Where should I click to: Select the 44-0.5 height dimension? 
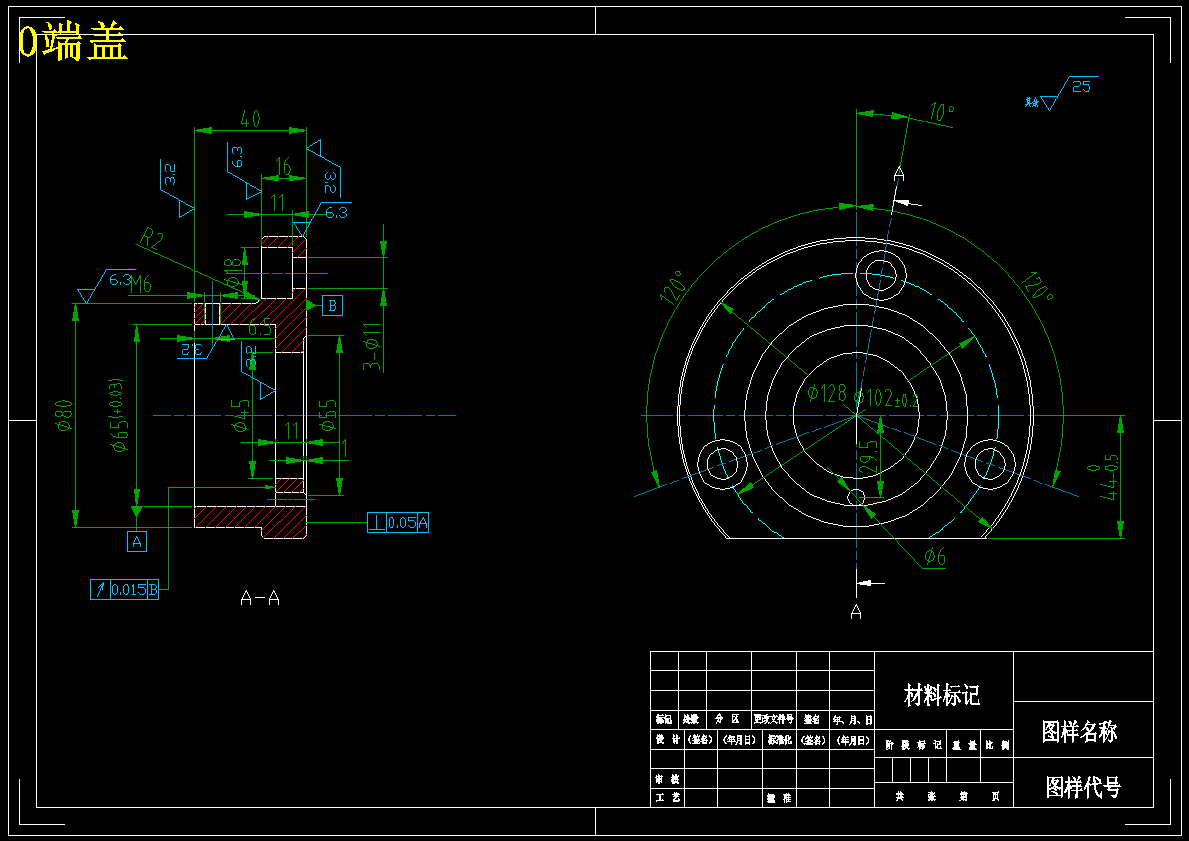[x=1106, y=478]
